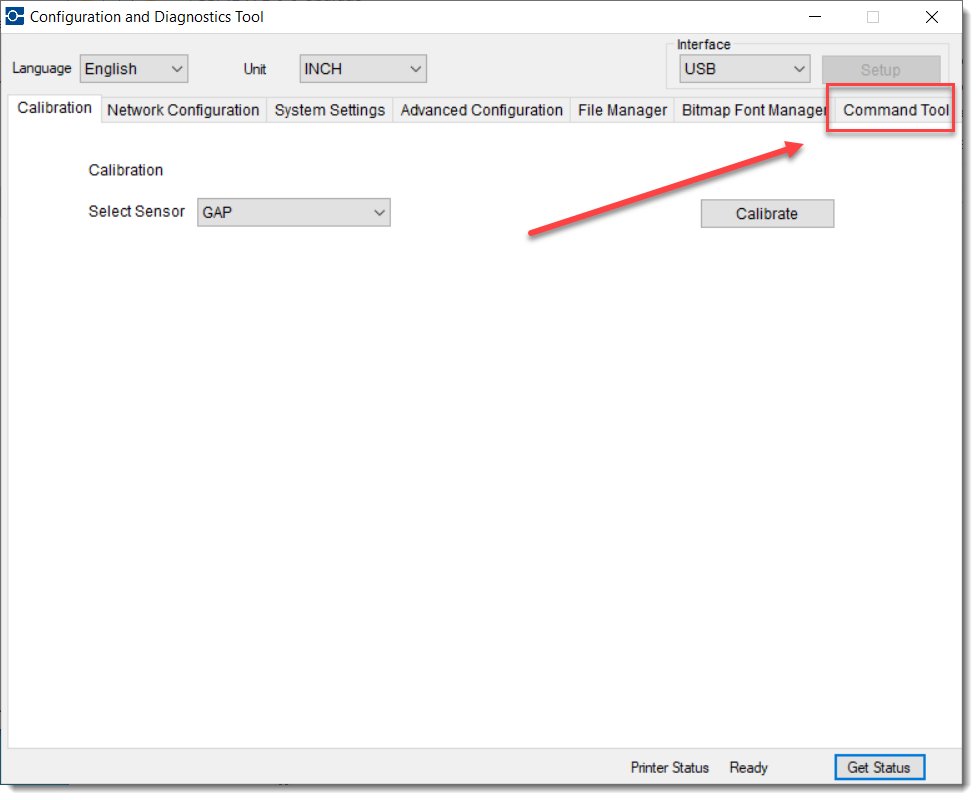Viewport: 978px width, 800px height.
Task: Click the Ready printer status text
Action: coord(748,768)
